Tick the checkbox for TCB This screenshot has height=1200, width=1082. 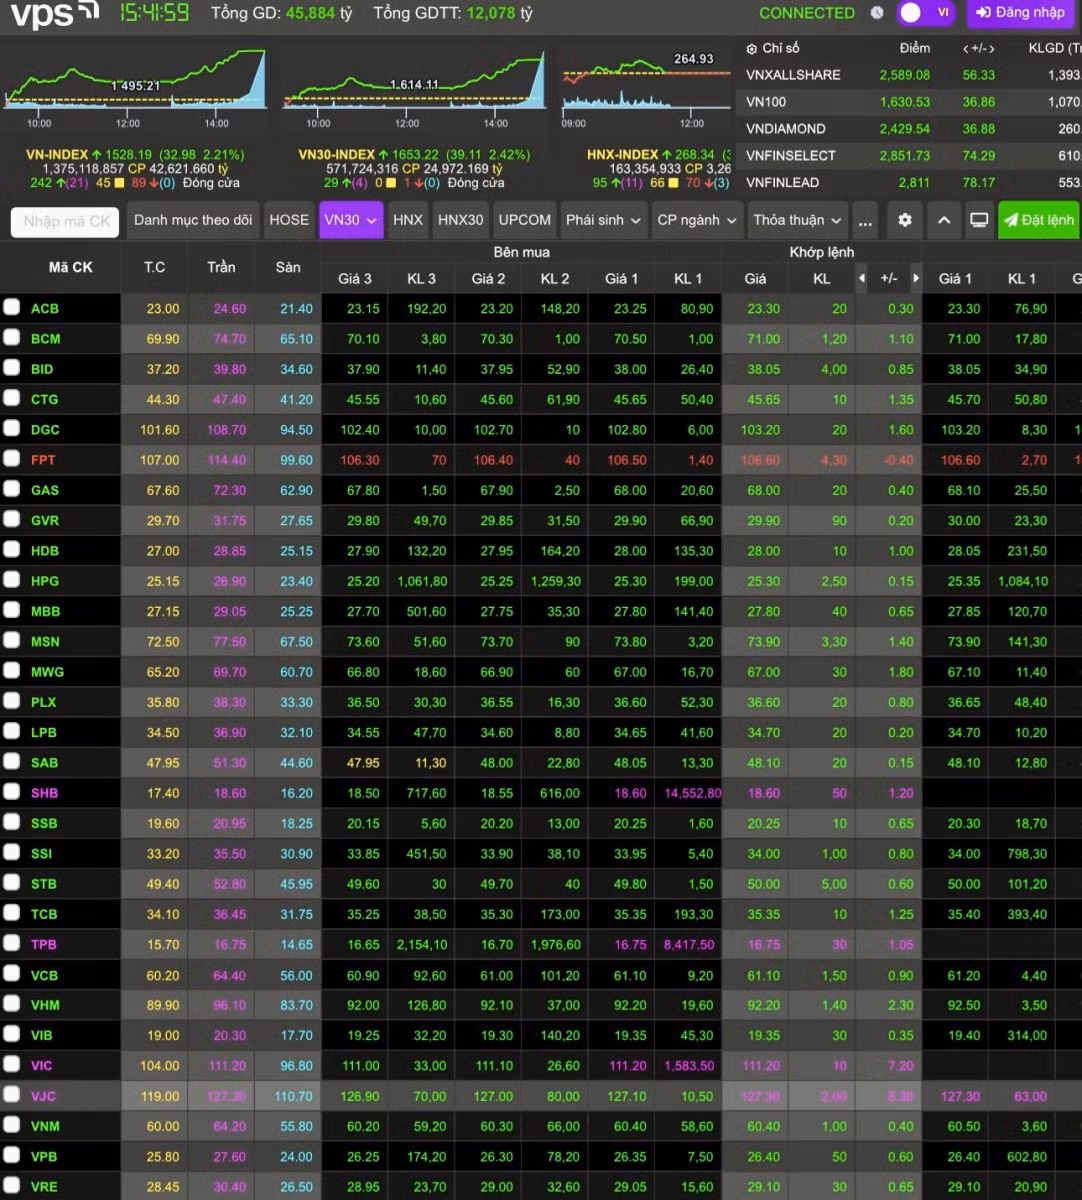pos(11,913)
